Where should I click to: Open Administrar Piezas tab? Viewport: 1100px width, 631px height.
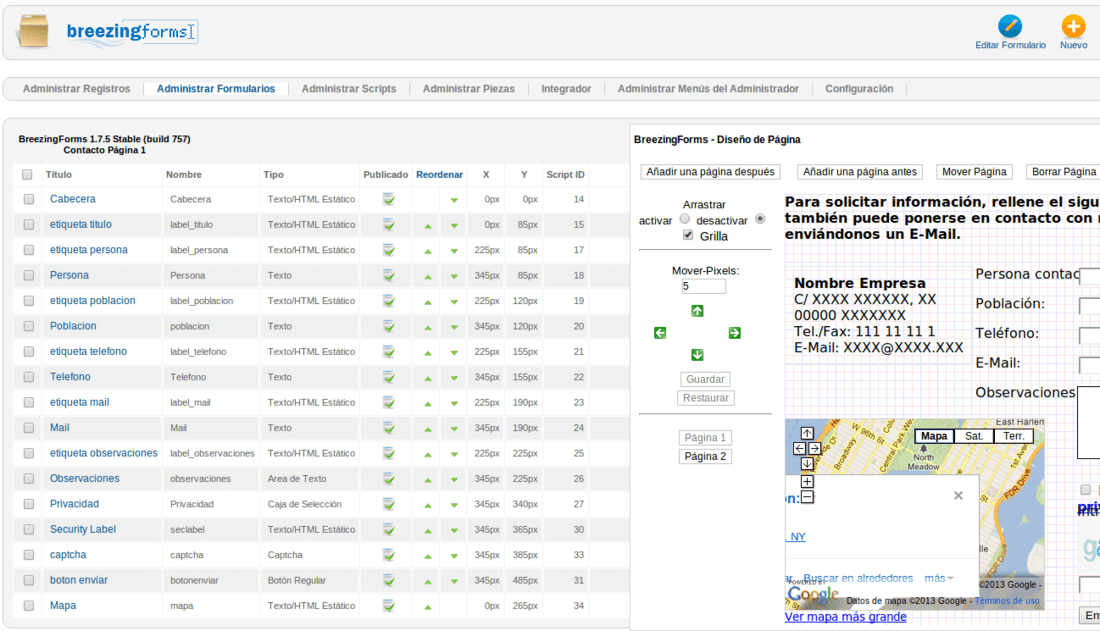pyautogui.click(x=469, y=89)
